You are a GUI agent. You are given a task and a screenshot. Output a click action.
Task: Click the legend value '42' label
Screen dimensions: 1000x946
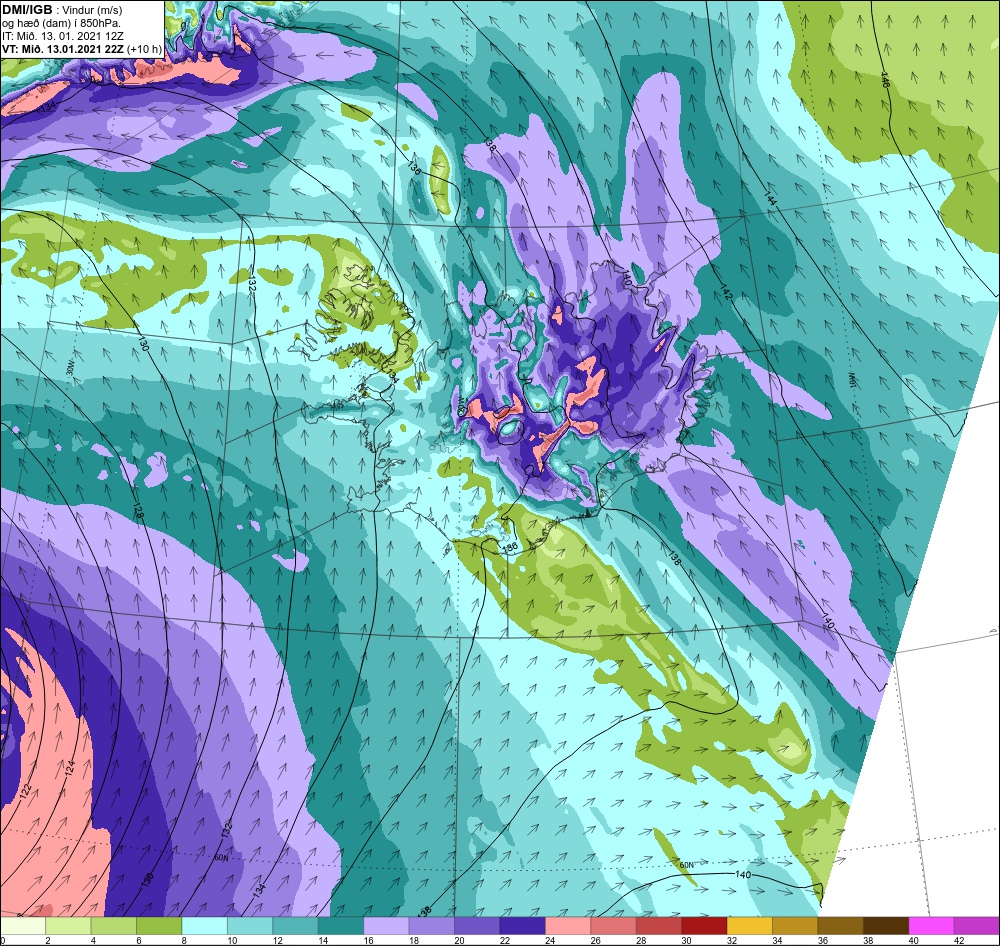pyautogui.click(x=959, y=940)
